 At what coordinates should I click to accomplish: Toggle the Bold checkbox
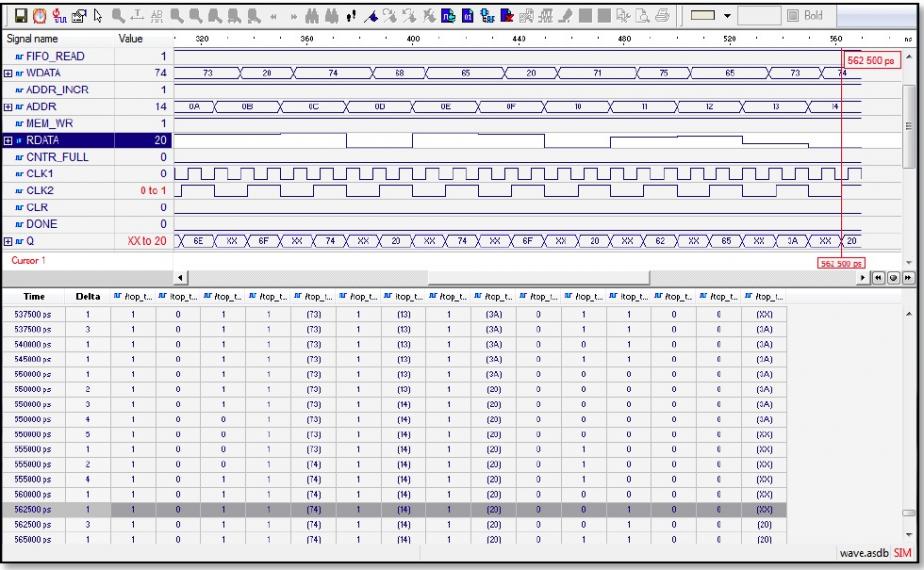pos(793,16)
